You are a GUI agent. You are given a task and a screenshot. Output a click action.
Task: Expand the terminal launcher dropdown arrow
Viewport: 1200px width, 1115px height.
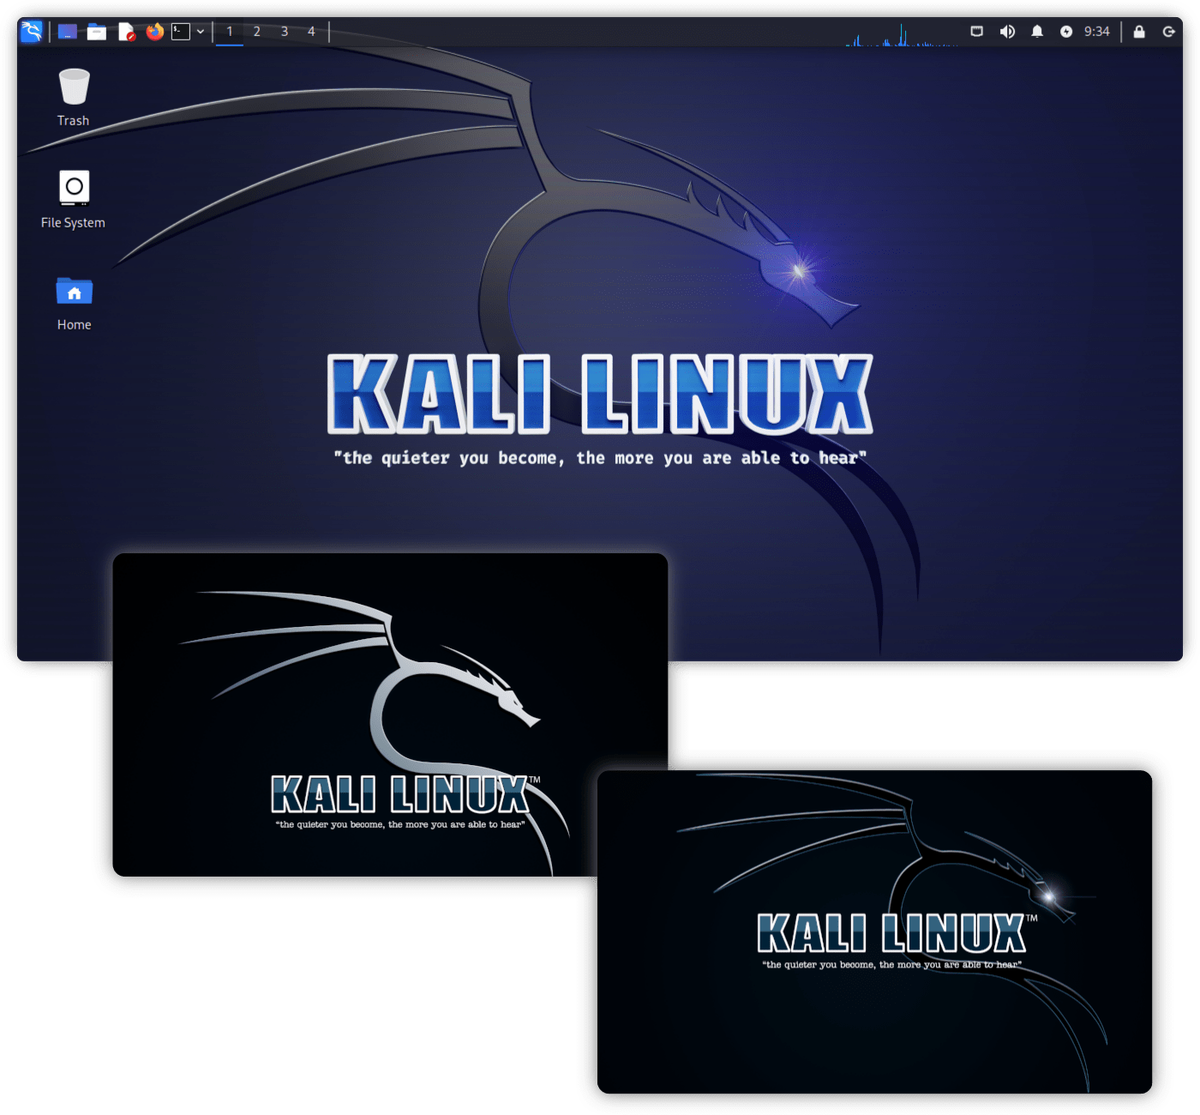pos(200,32)
